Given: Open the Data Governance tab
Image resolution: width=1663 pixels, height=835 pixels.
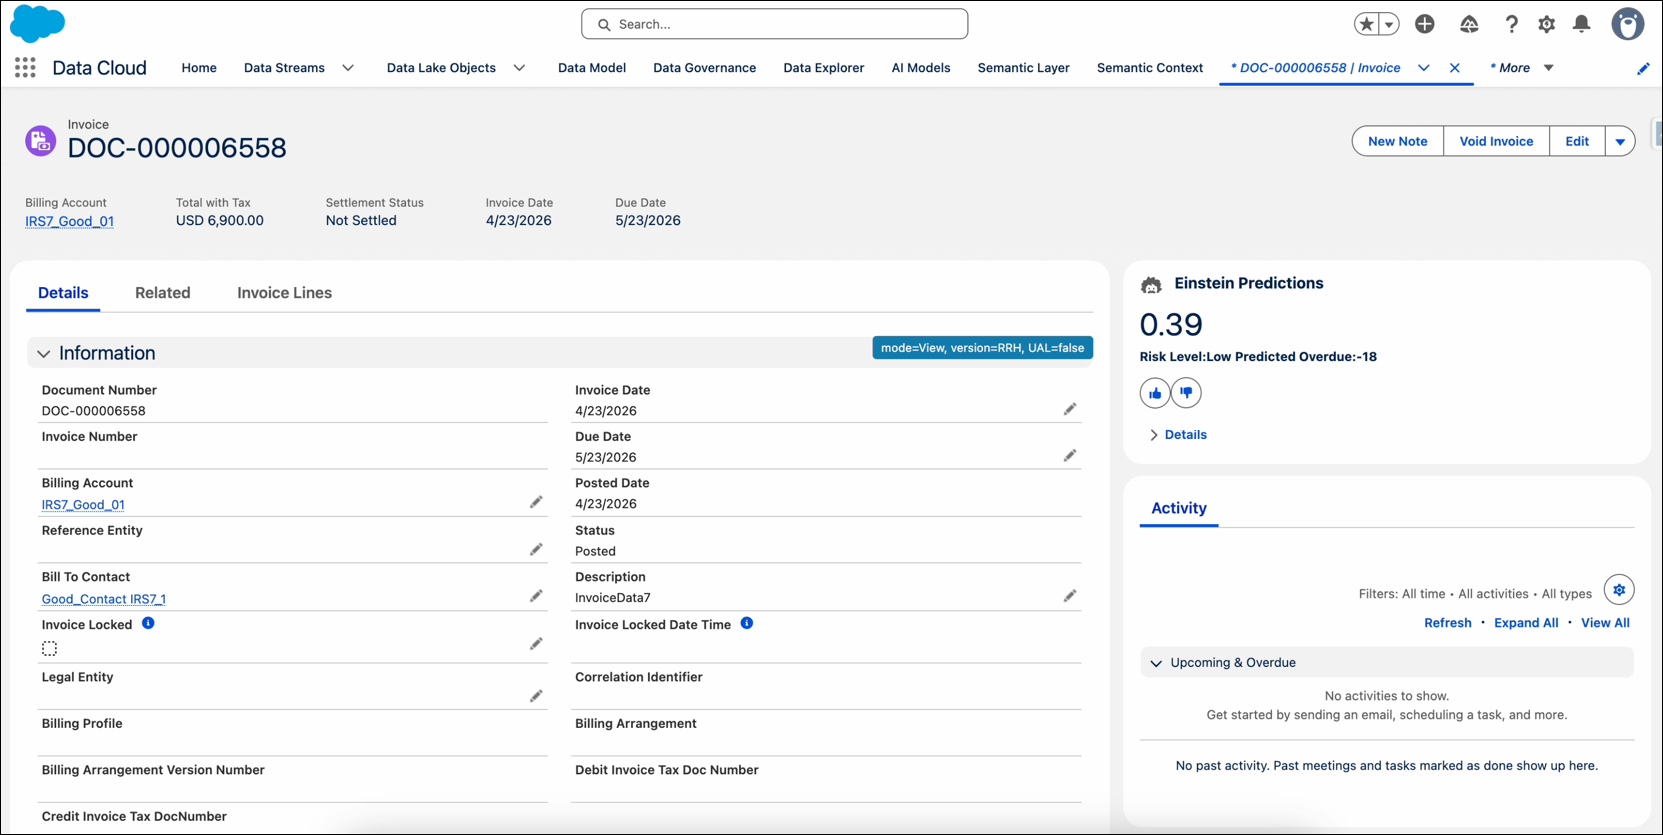Looking at the screenshot, I should coord(705,68).
